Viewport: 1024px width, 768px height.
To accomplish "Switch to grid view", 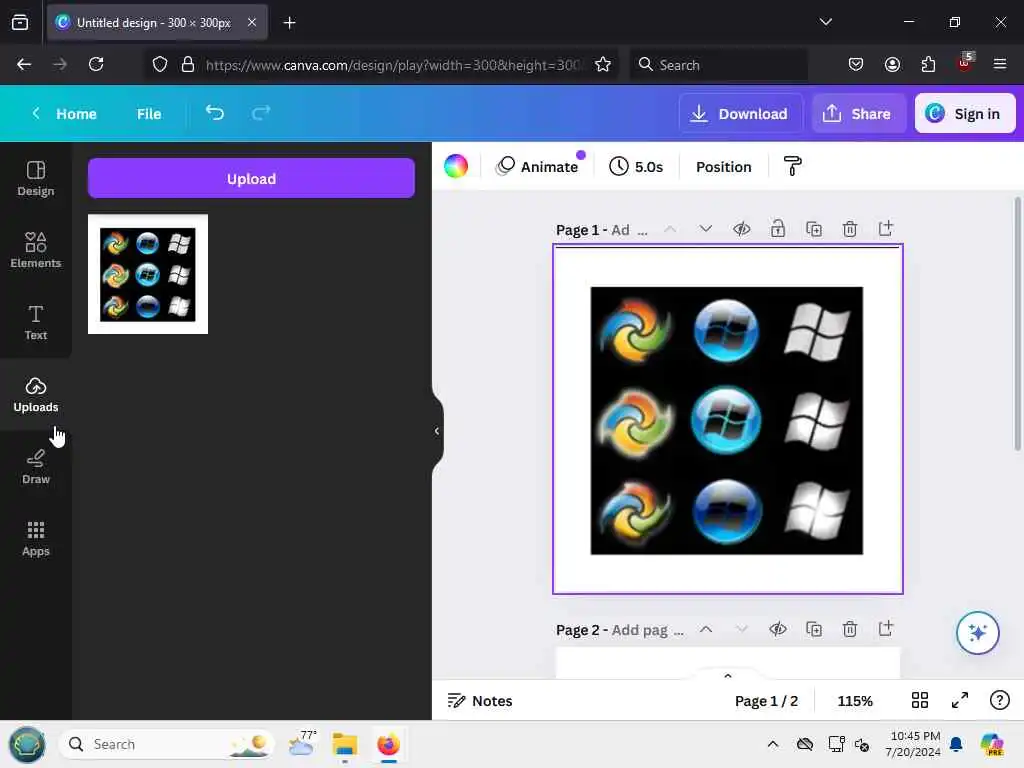I will tap(920, 701).
